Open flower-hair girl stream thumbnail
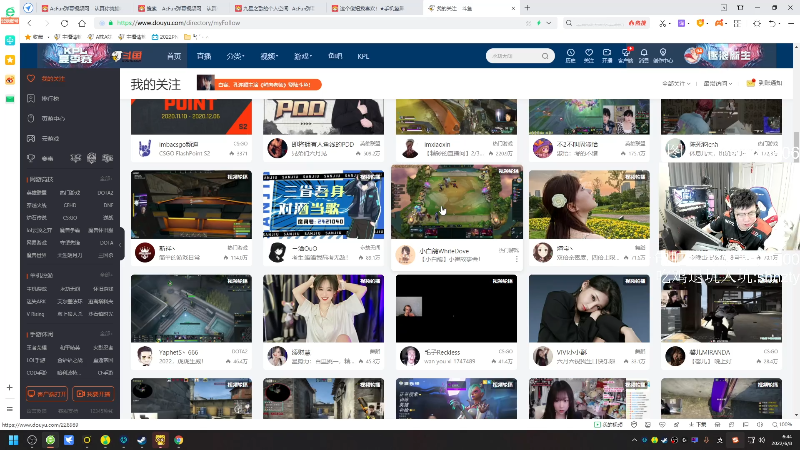The width and height of the screenshot is (800, 450). 589,205
